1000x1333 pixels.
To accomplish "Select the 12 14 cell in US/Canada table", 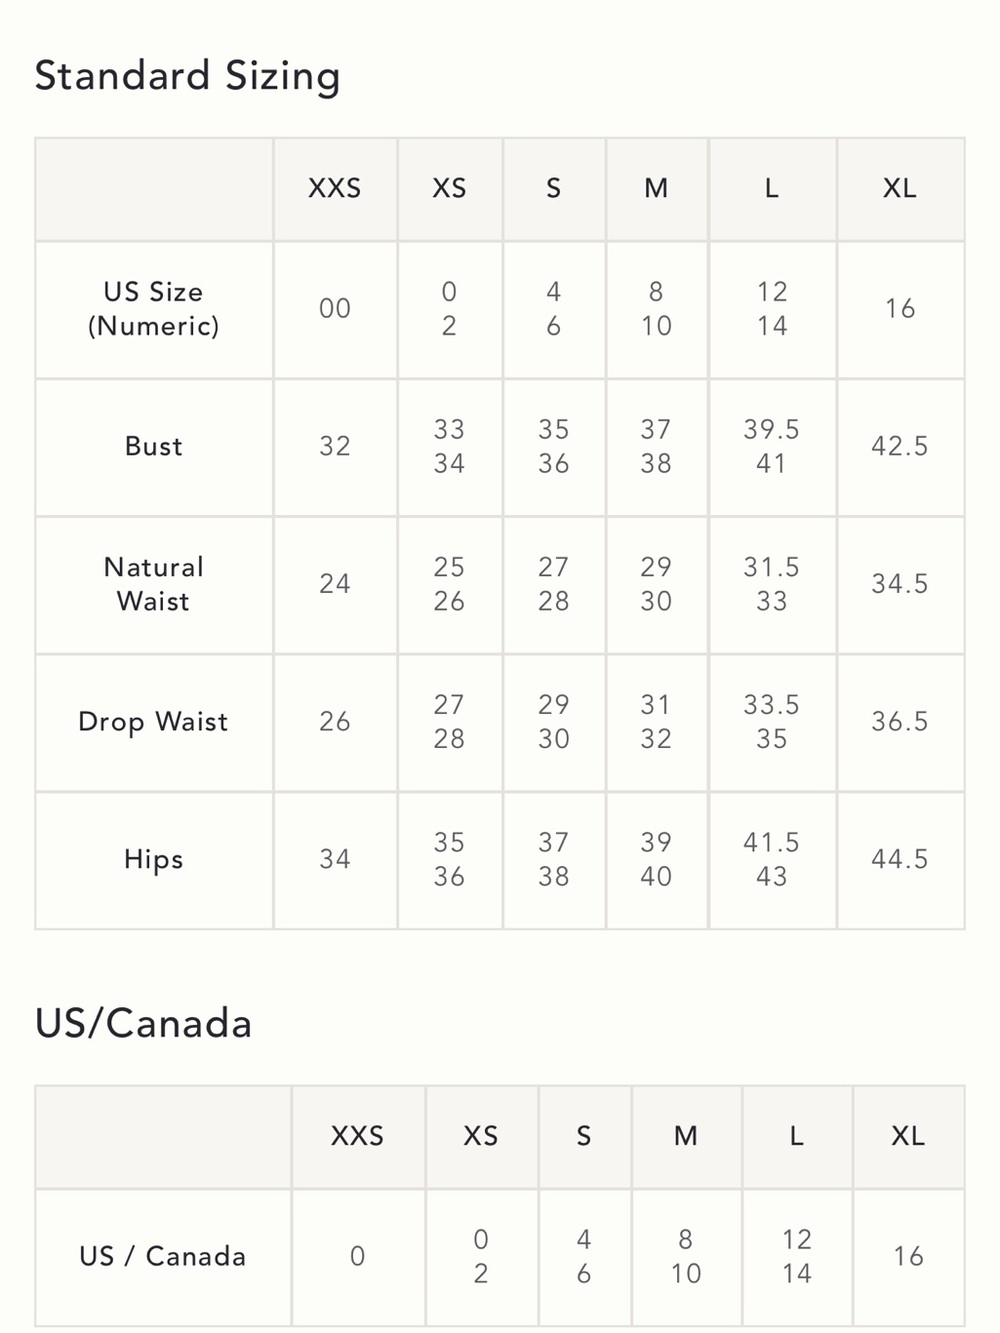I will point(797,1257).
